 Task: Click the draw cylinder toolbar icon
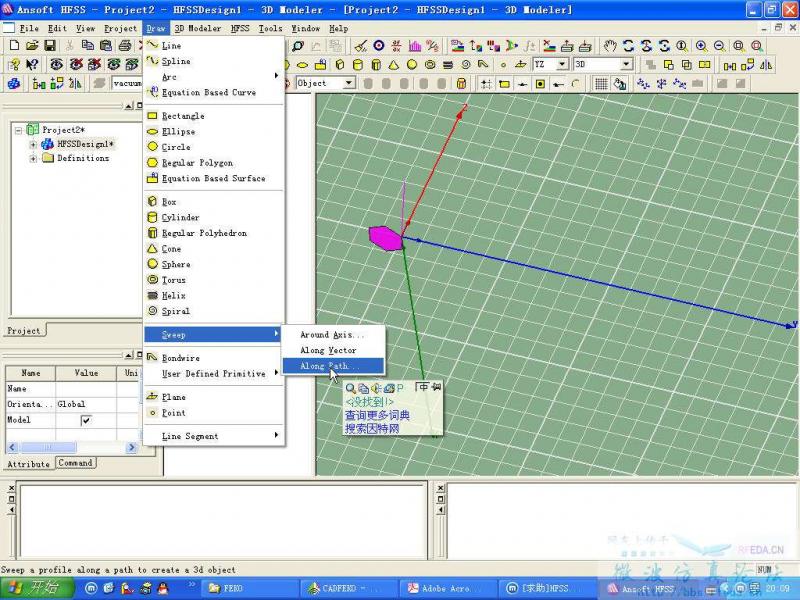(x=358, y=65)
